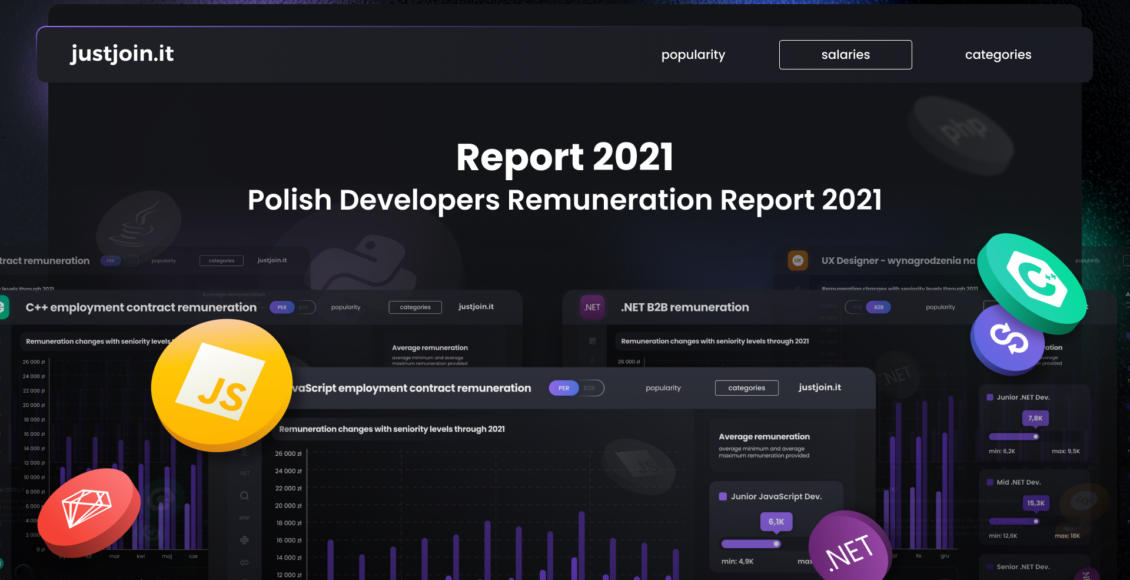Click the Python icon in JavaScript panel sidebar
The width and height of the screenshot is (1130, 580).
click(244, 540)
